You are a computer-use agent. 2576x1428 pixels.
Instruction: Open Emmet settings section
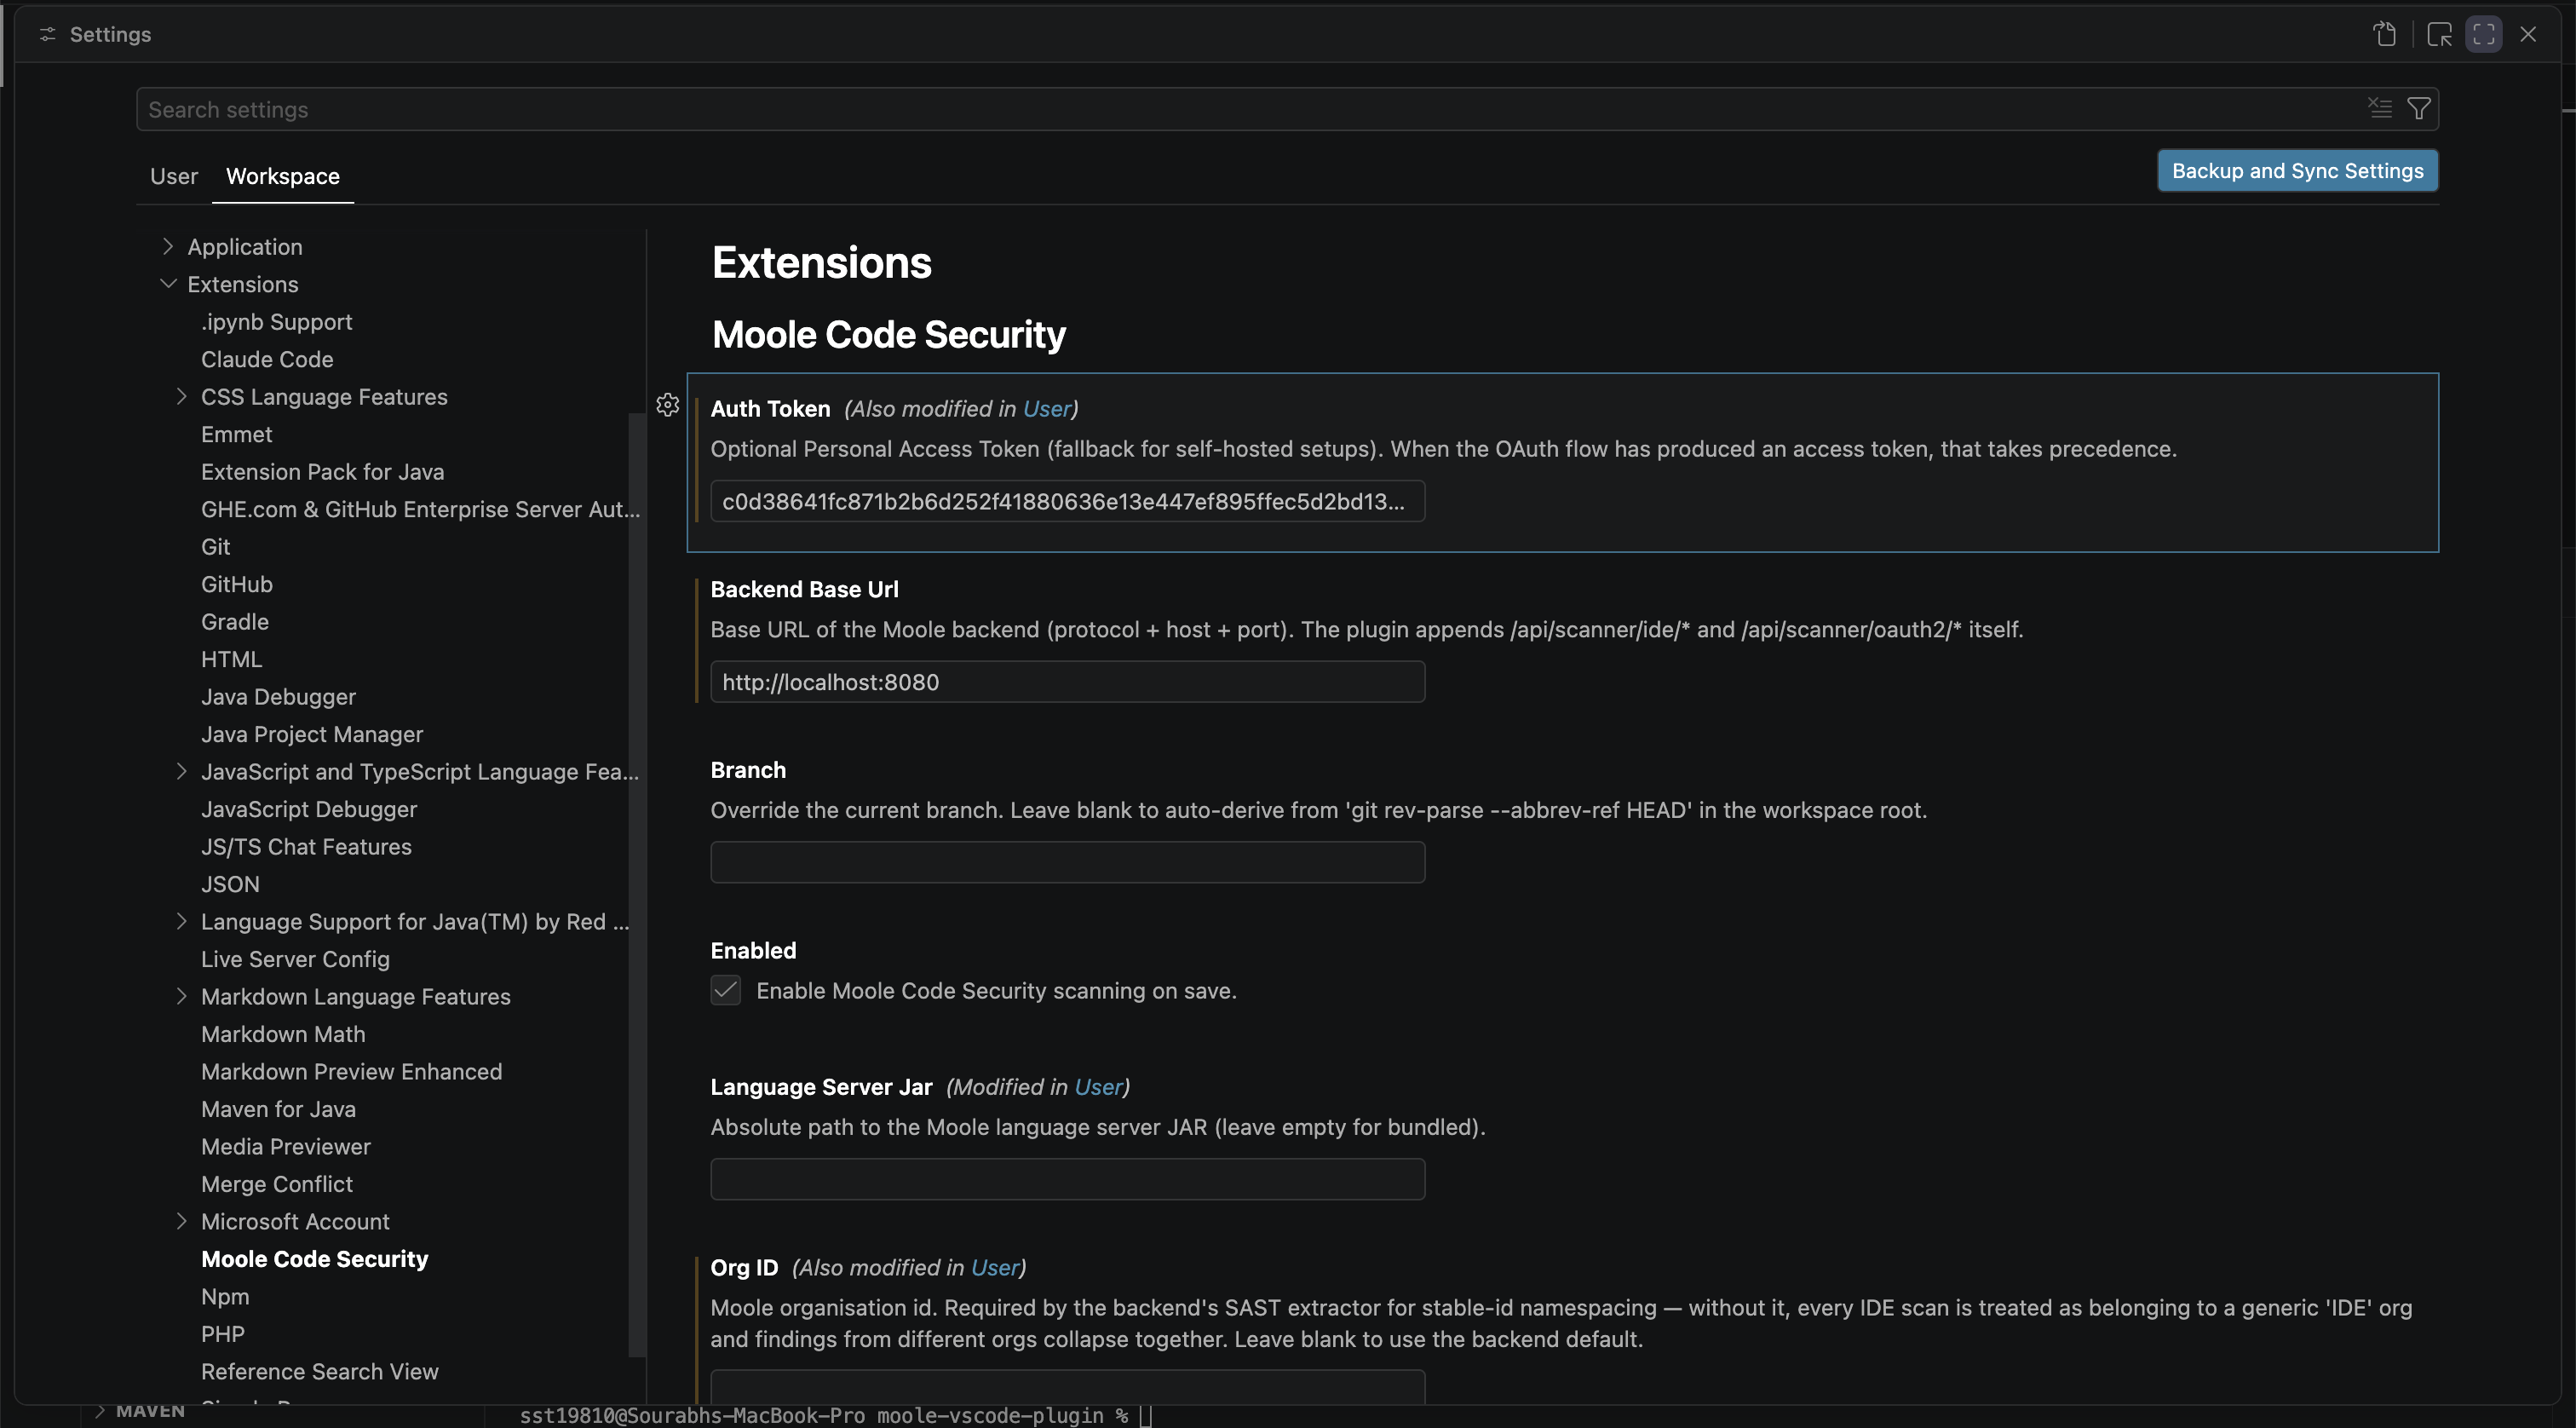tap(236, 434)
